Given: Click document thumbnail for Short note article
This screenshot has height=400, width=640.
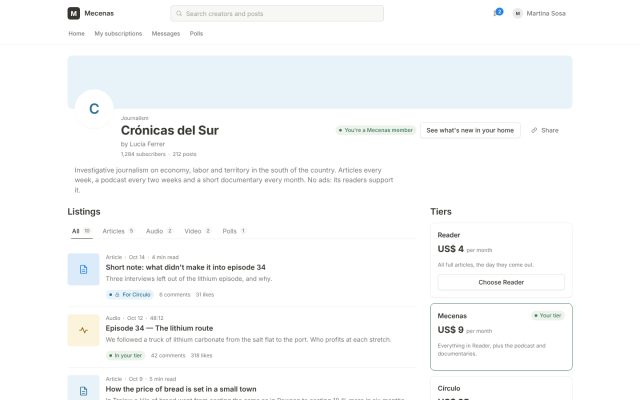Looking at the screenshot, I should (x=83, y=269).
